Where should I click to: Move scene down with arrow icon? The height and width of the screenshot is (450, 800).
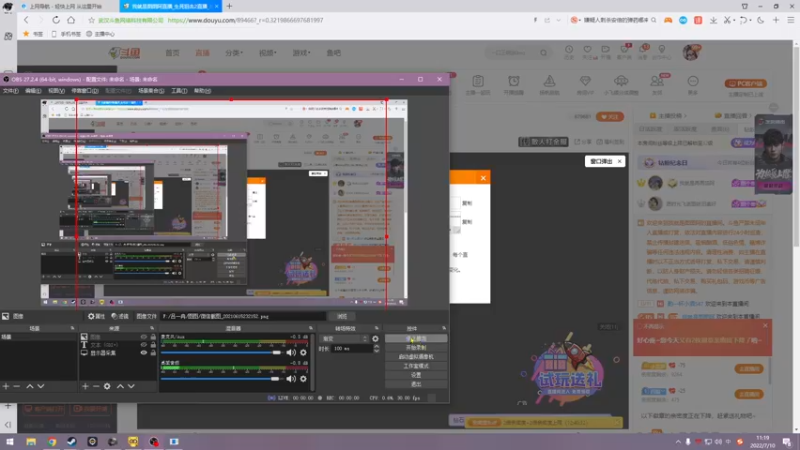coord(41,386)
